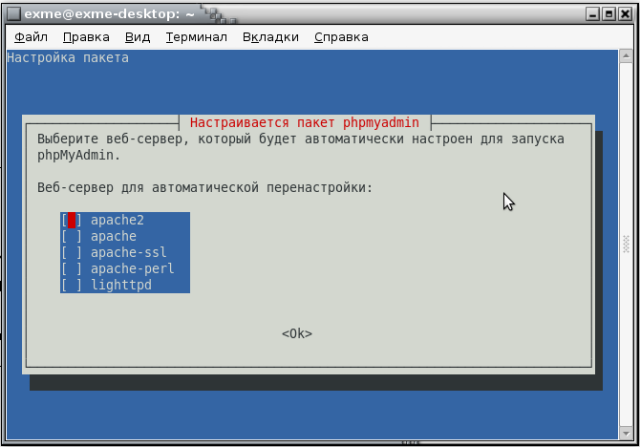Viewport: 640px width, 447px height.
Task: Click the 'Настройка пакета' header text
Action: pos(68,58)
